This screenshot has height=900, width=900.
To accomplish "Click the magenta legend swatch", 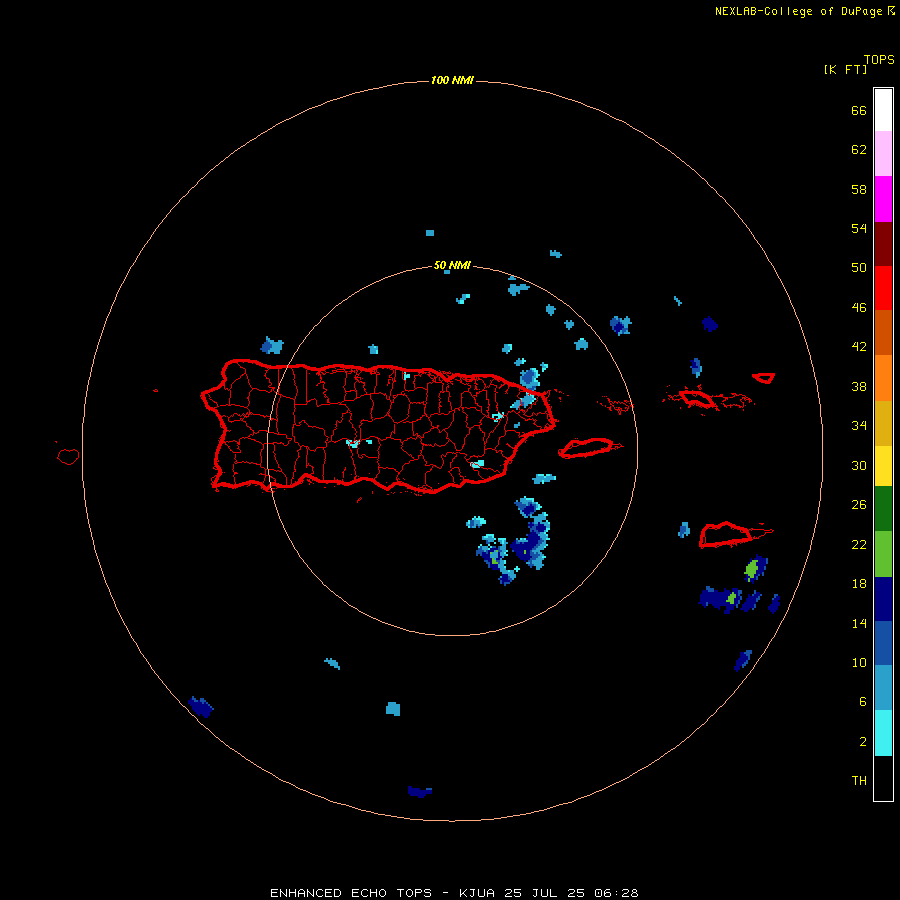I will pyautogui.click(x=883, y=199).
